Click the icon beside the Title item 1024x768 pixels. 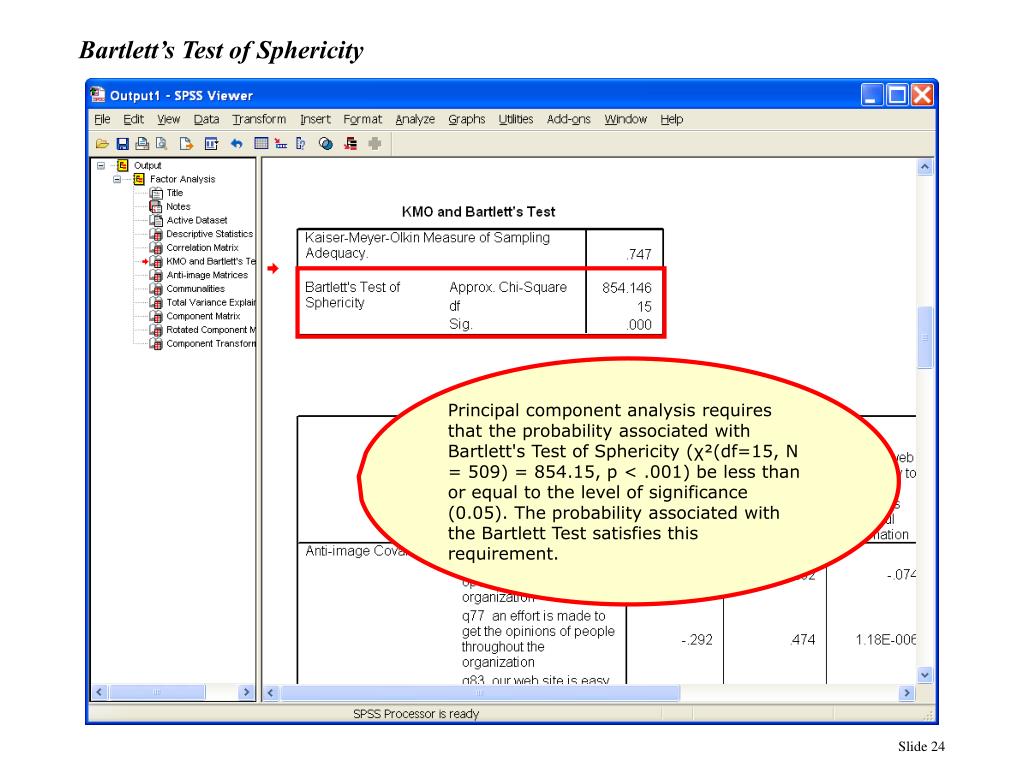point(156,193)
